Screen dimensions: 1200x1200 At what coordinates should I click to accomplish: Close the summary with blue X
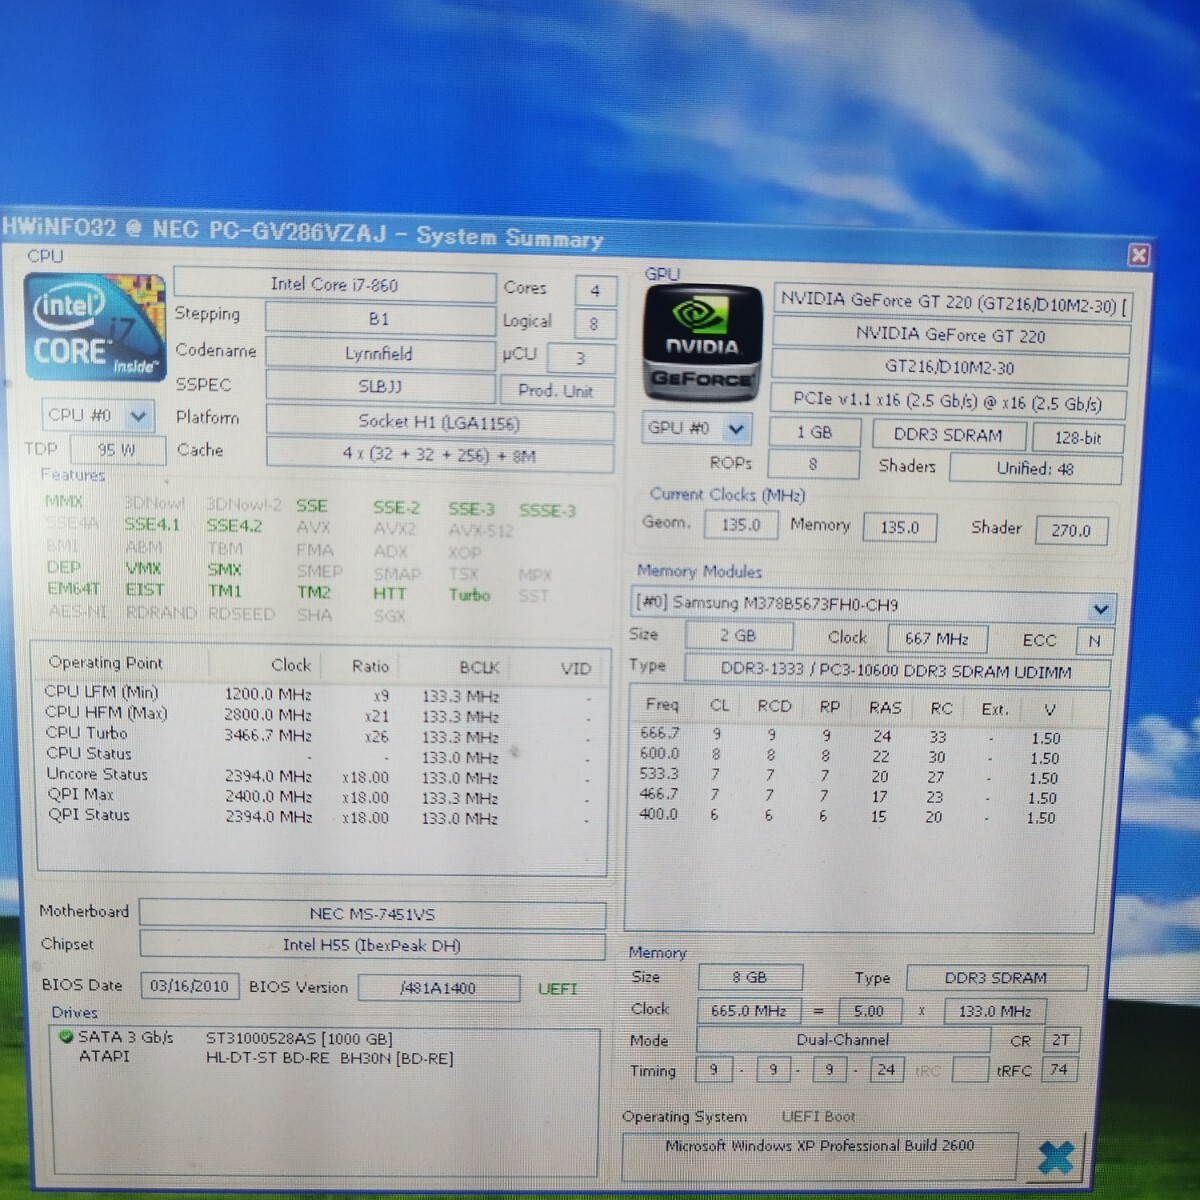[x=1055, y=1157]
